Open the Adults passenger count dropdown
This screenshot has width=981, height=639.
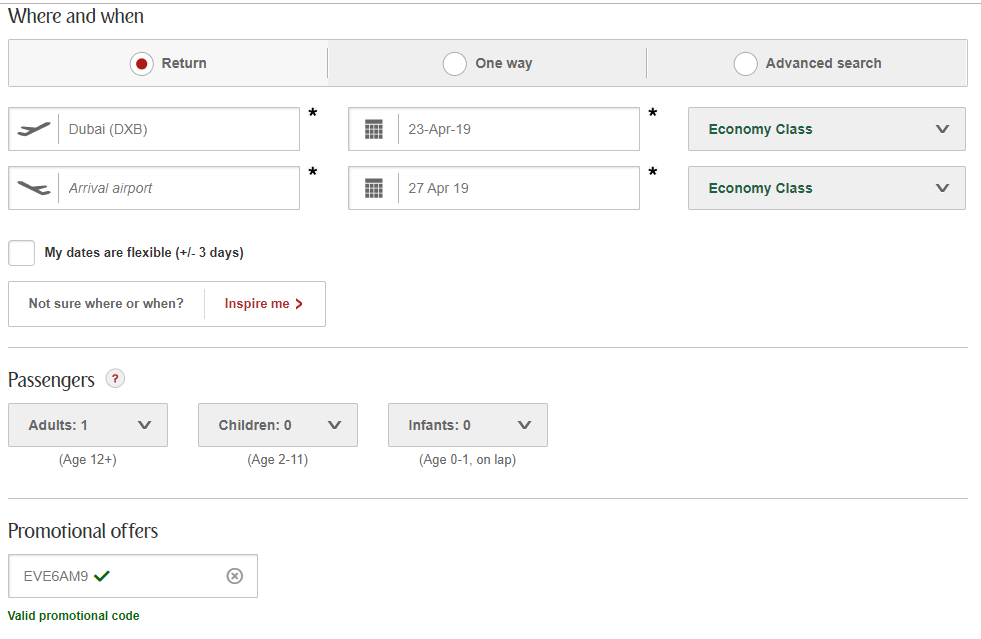click(88, 425)
